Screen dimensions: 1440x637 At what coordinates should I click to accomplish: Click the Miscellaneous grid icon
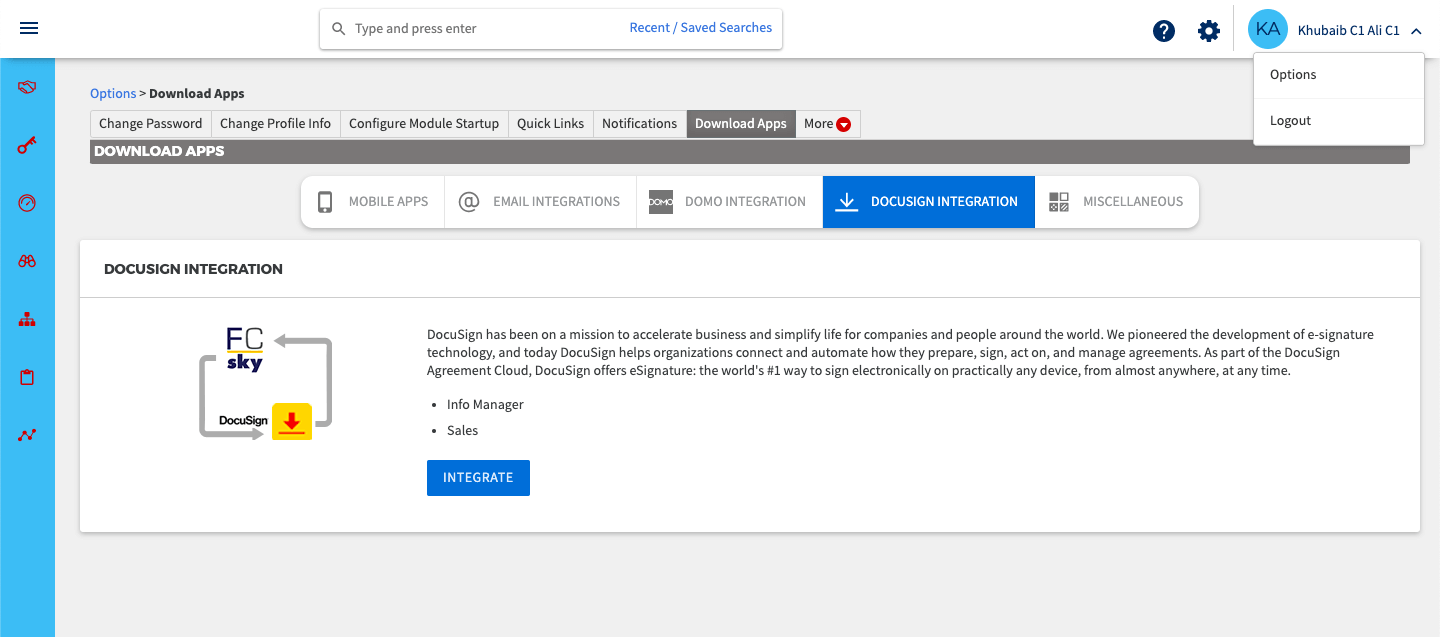1059,202
